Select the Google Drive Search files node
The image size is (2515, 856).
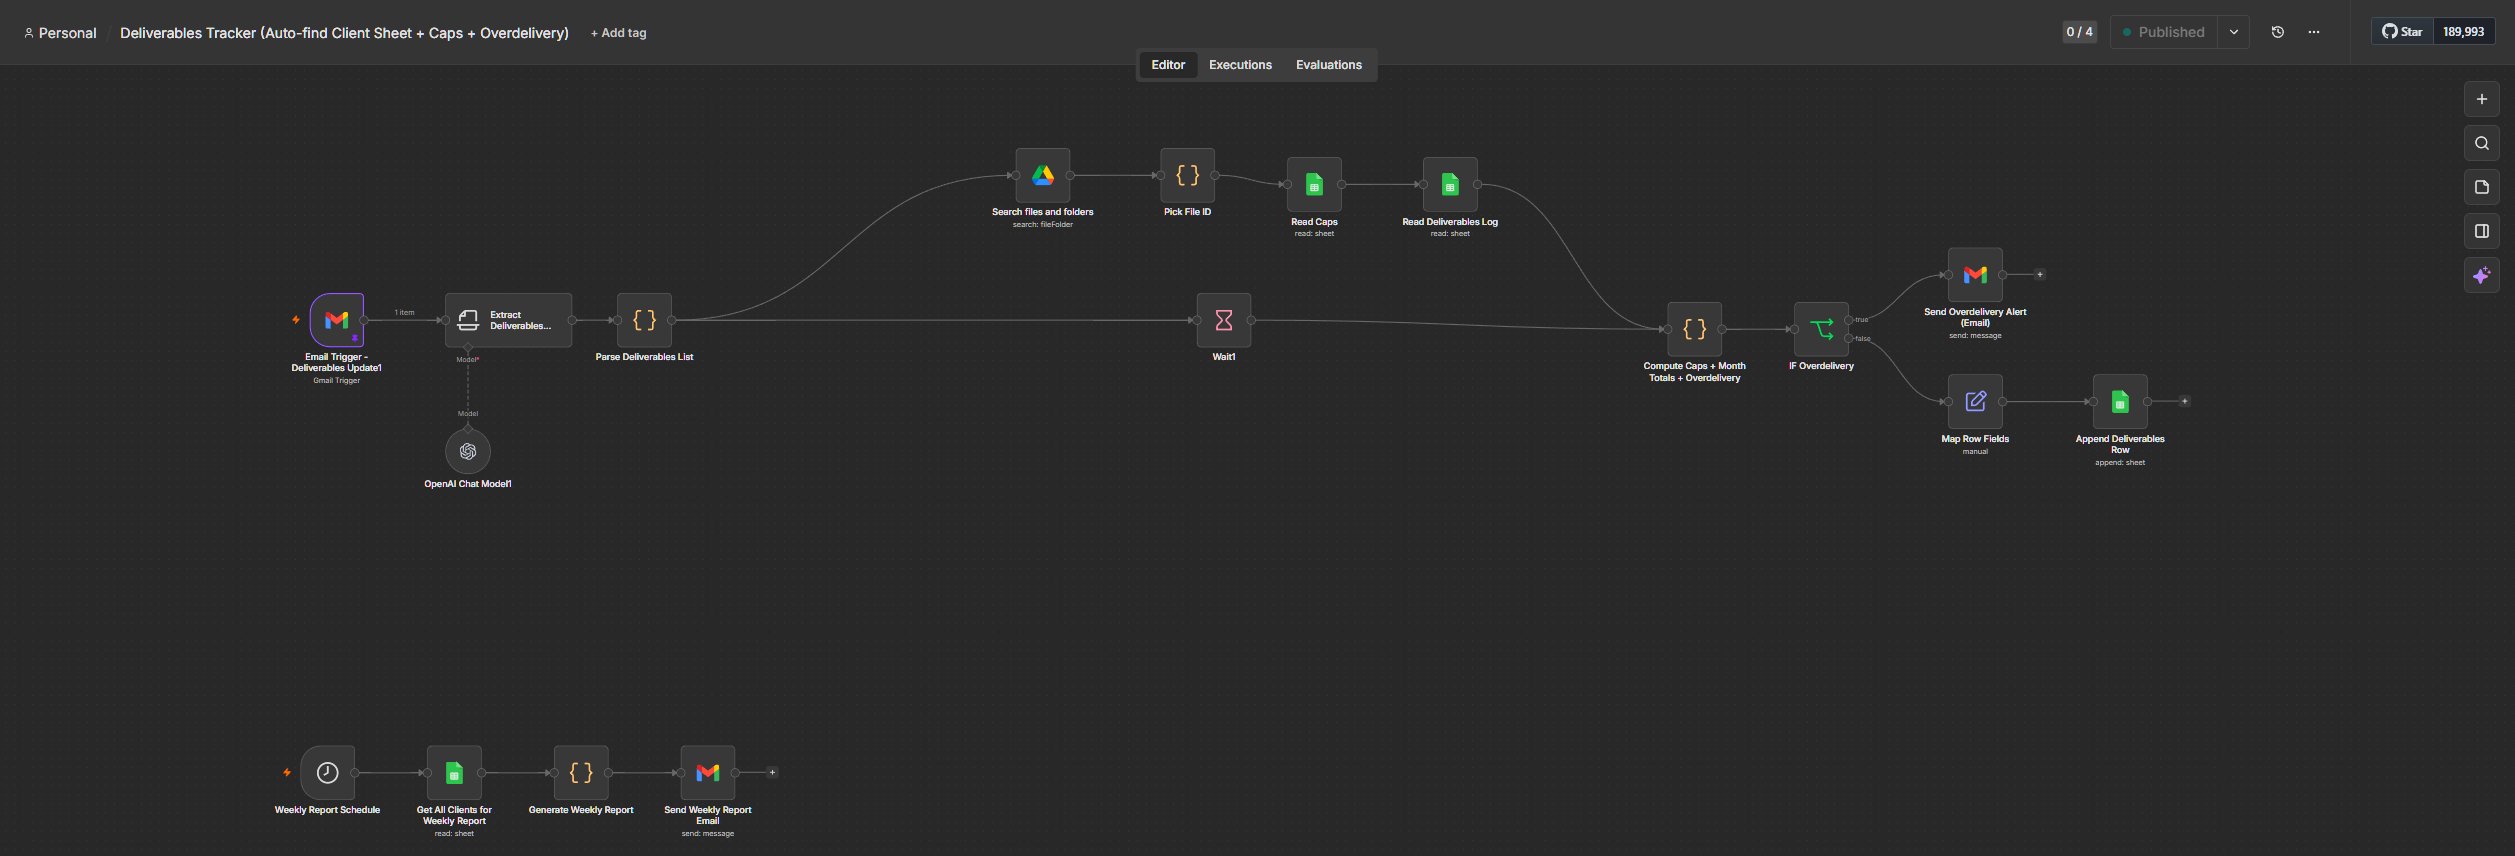[x=1043, y=176]
